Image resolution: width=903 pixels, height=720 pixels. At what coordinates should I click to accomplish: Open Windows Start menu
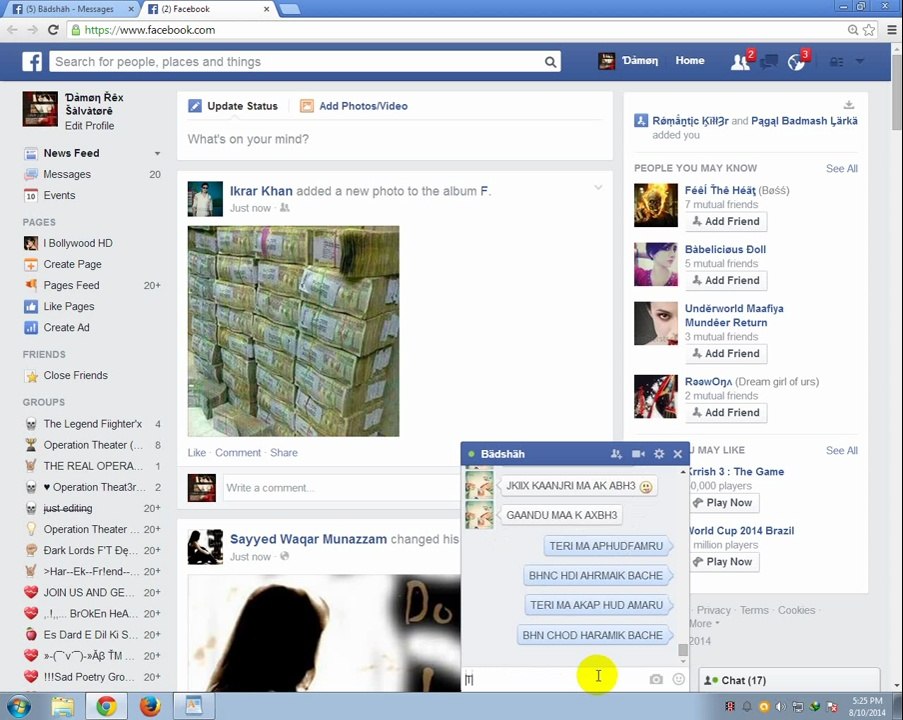coord(19,706)
